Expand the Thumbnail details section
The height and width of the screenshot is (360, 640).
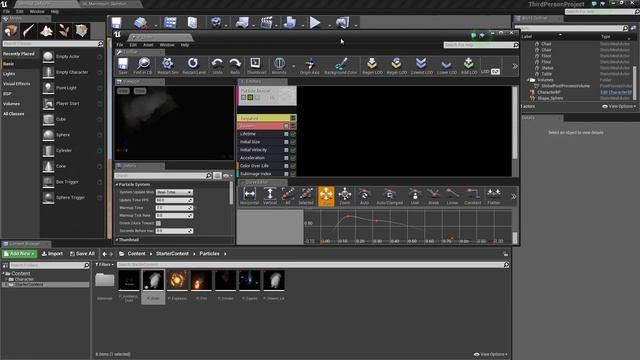pos(117,240)
